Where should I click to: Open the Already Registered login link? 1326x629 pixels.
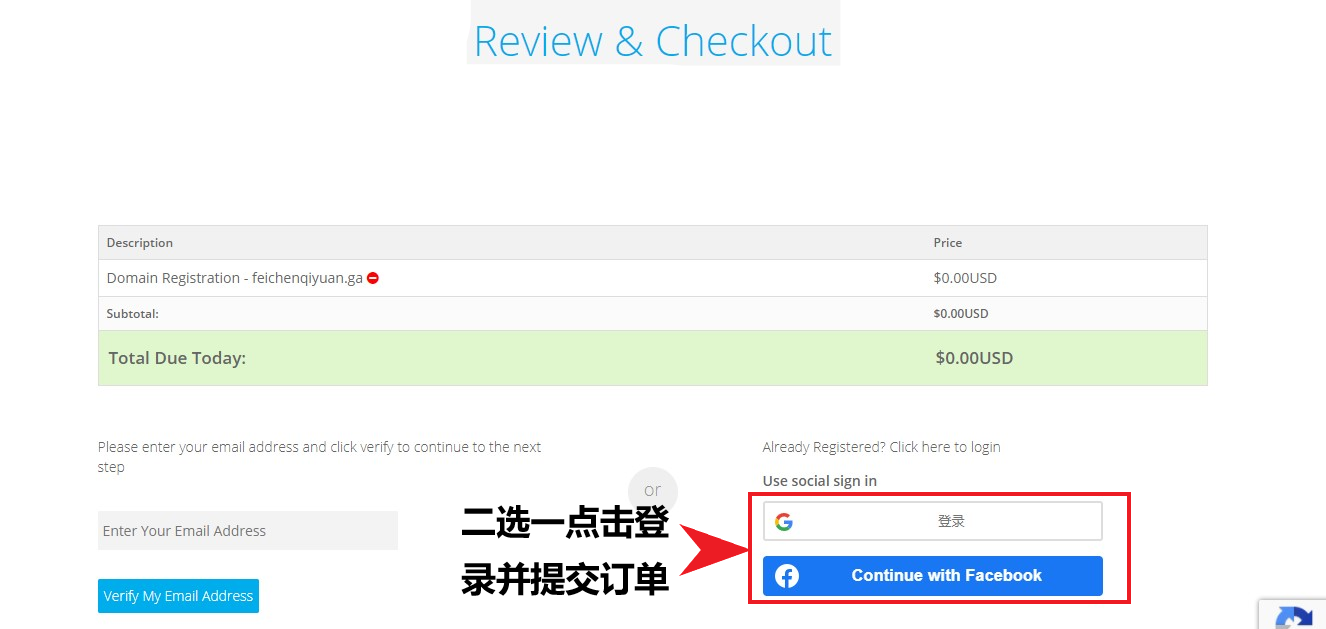coord(881,447)
